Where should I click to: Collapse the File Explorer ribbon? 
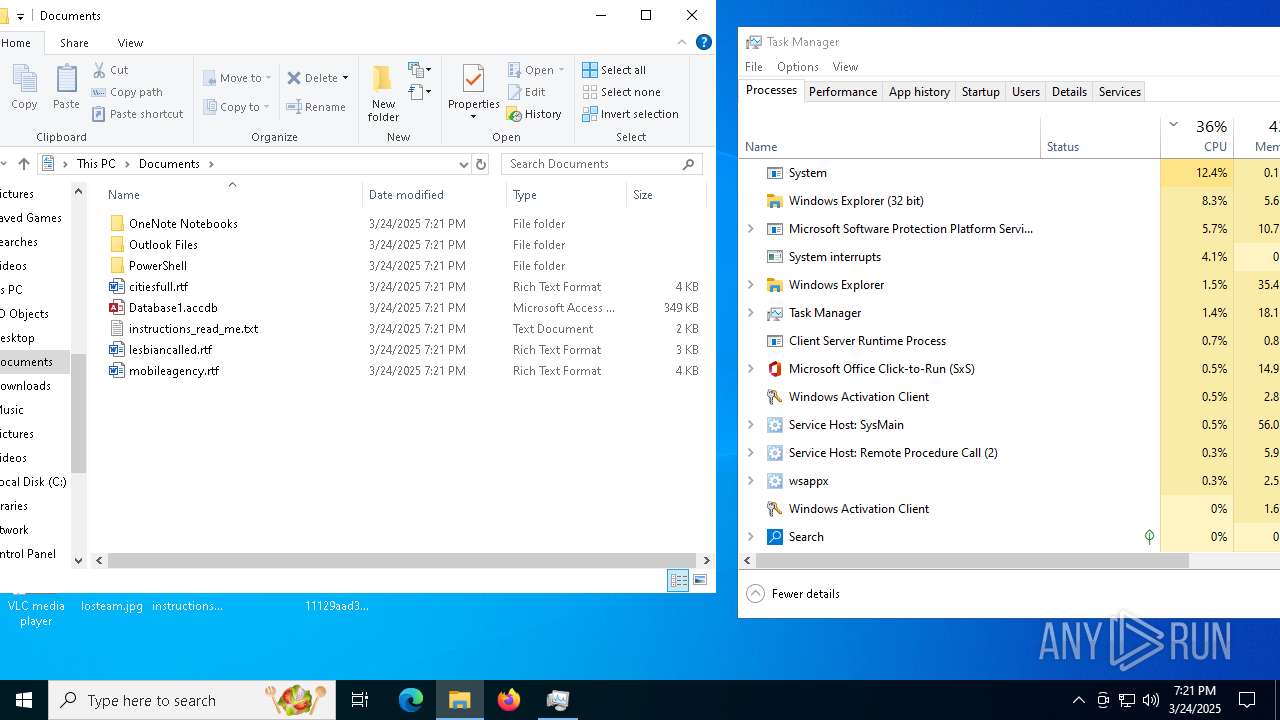click(682, 42)
